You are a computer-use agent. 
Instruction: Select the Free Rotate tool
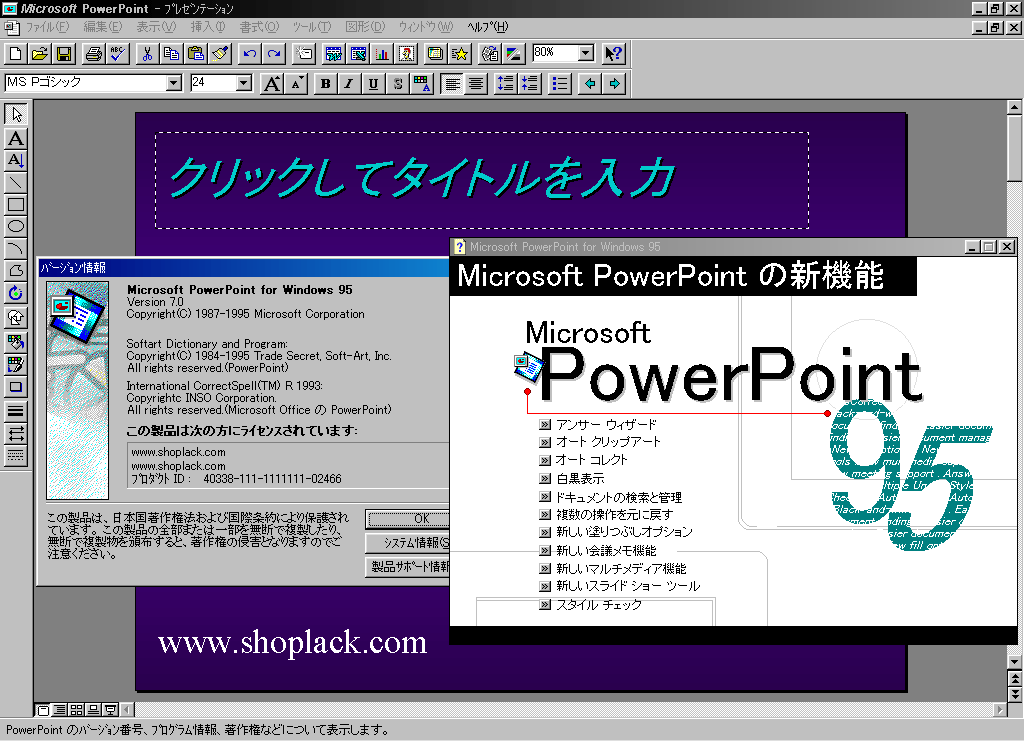coord(16,293)
